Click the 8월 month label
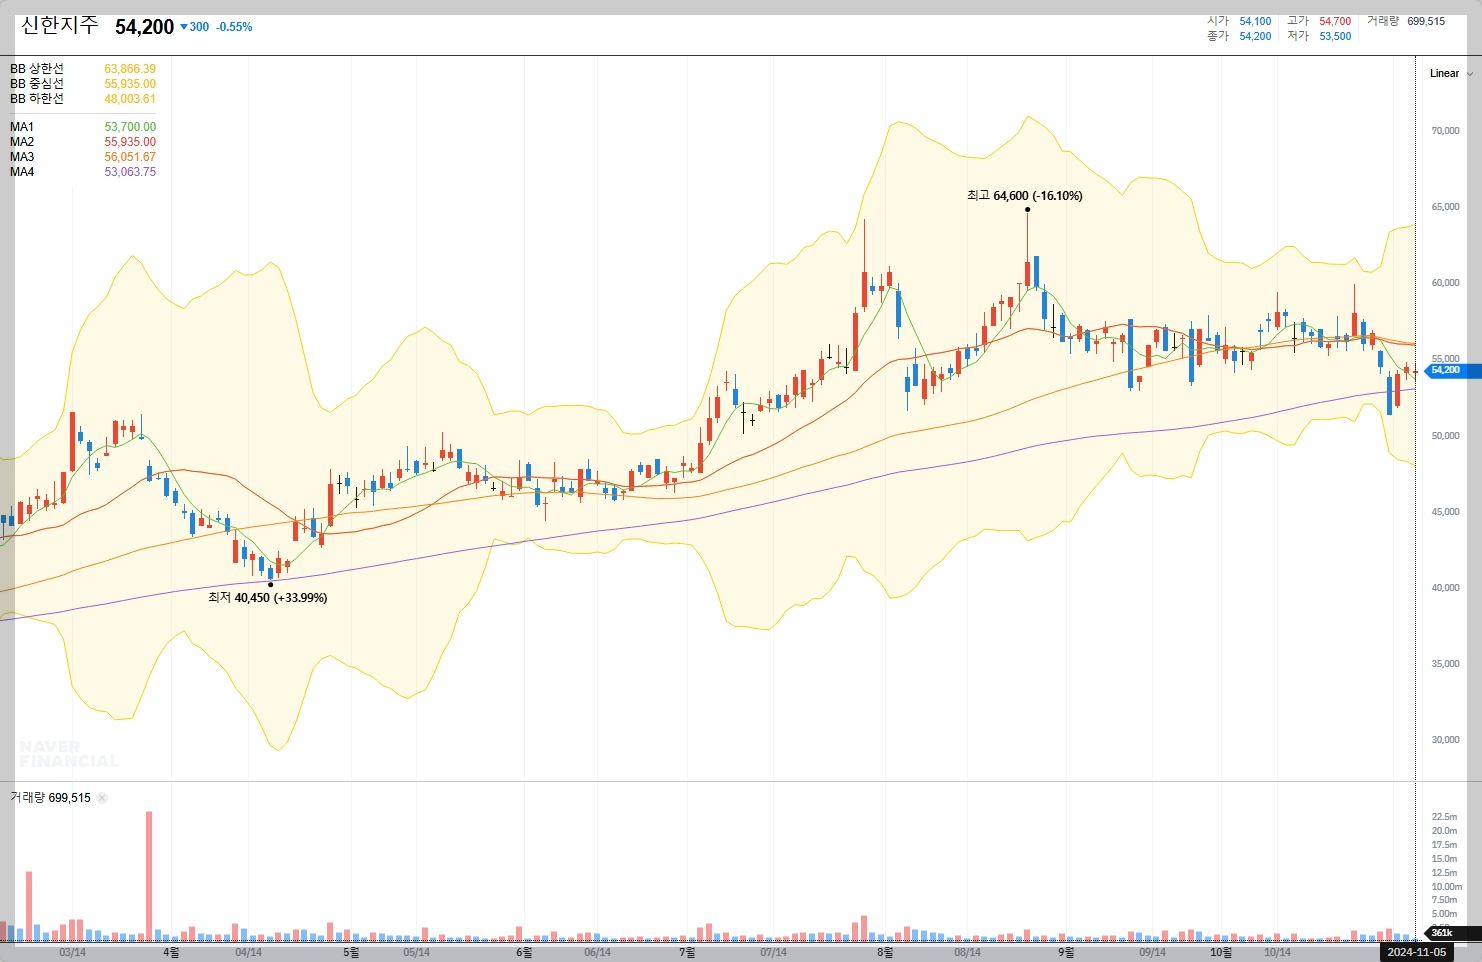Viewport: 1482px width, 962px height. coord(885,952)
